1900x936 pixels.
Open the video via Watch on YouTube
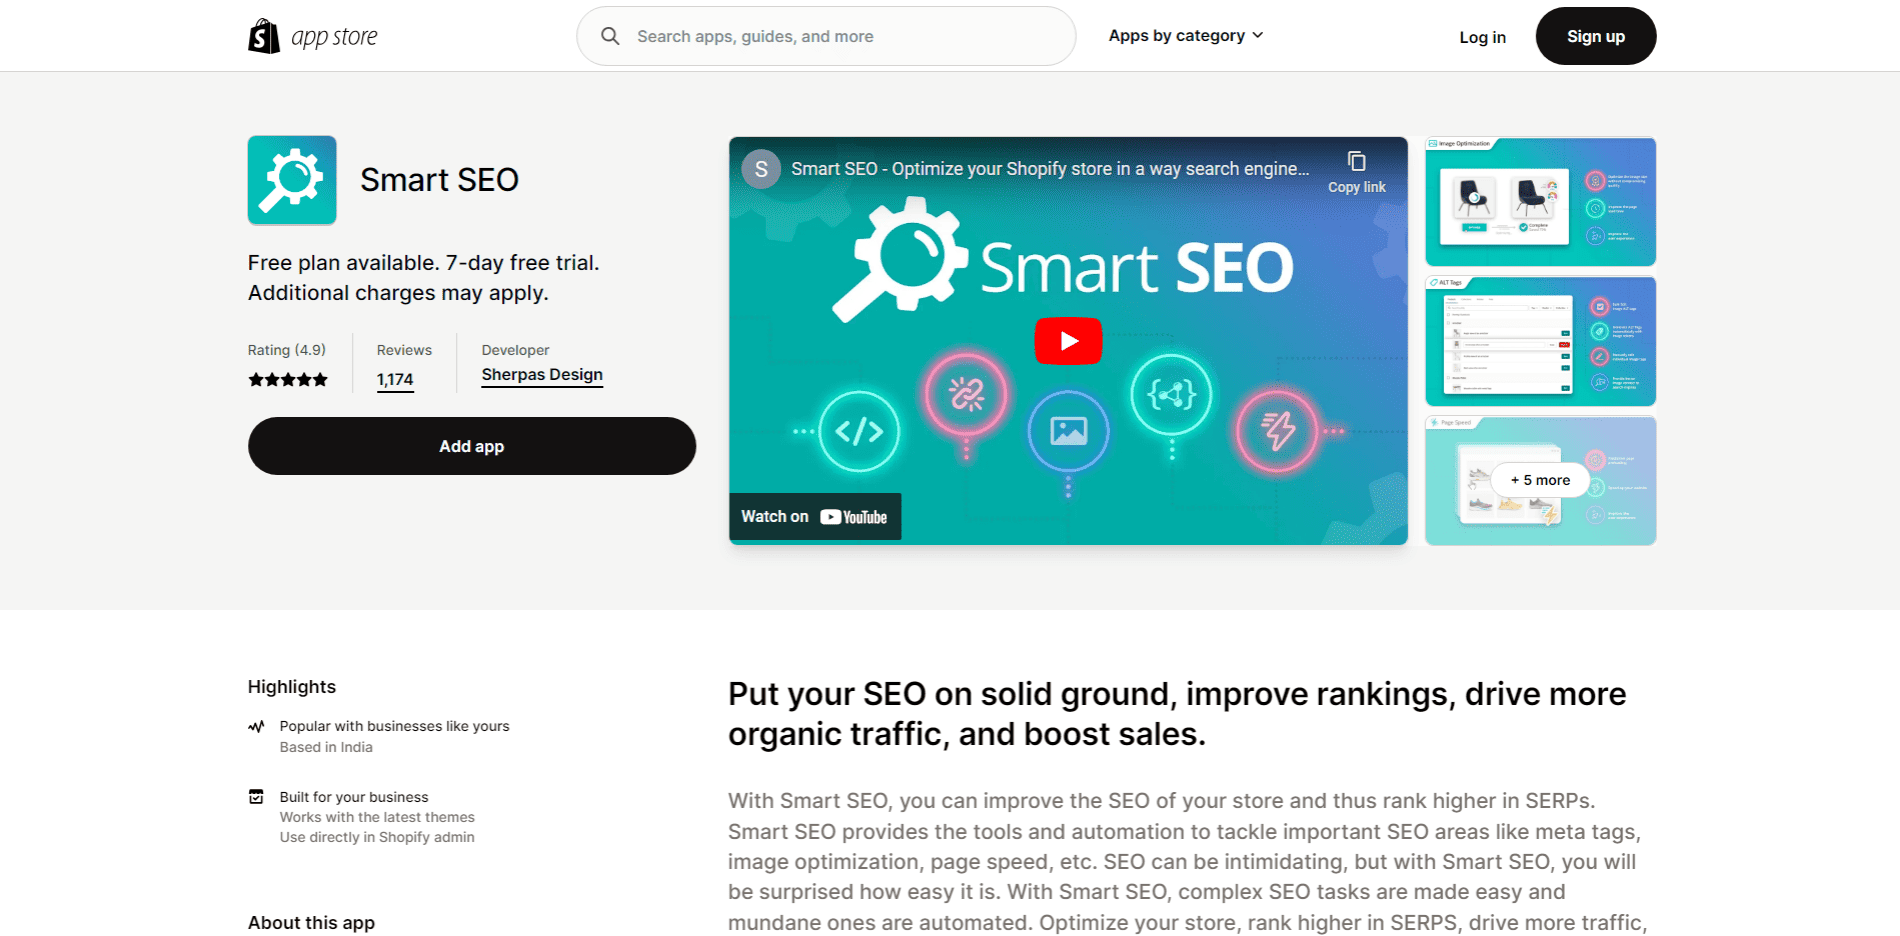click(x=814, y=517)
